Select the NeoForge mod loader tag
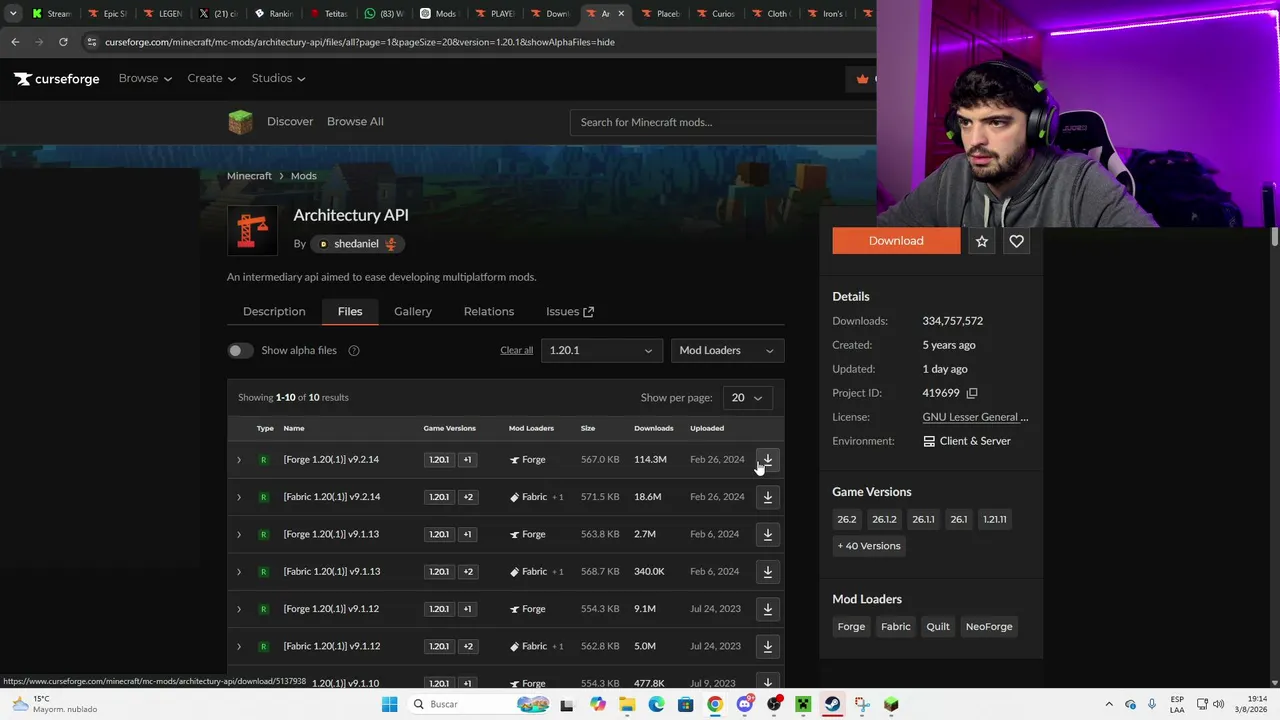The image size is (1280, 720). (989, 627)
